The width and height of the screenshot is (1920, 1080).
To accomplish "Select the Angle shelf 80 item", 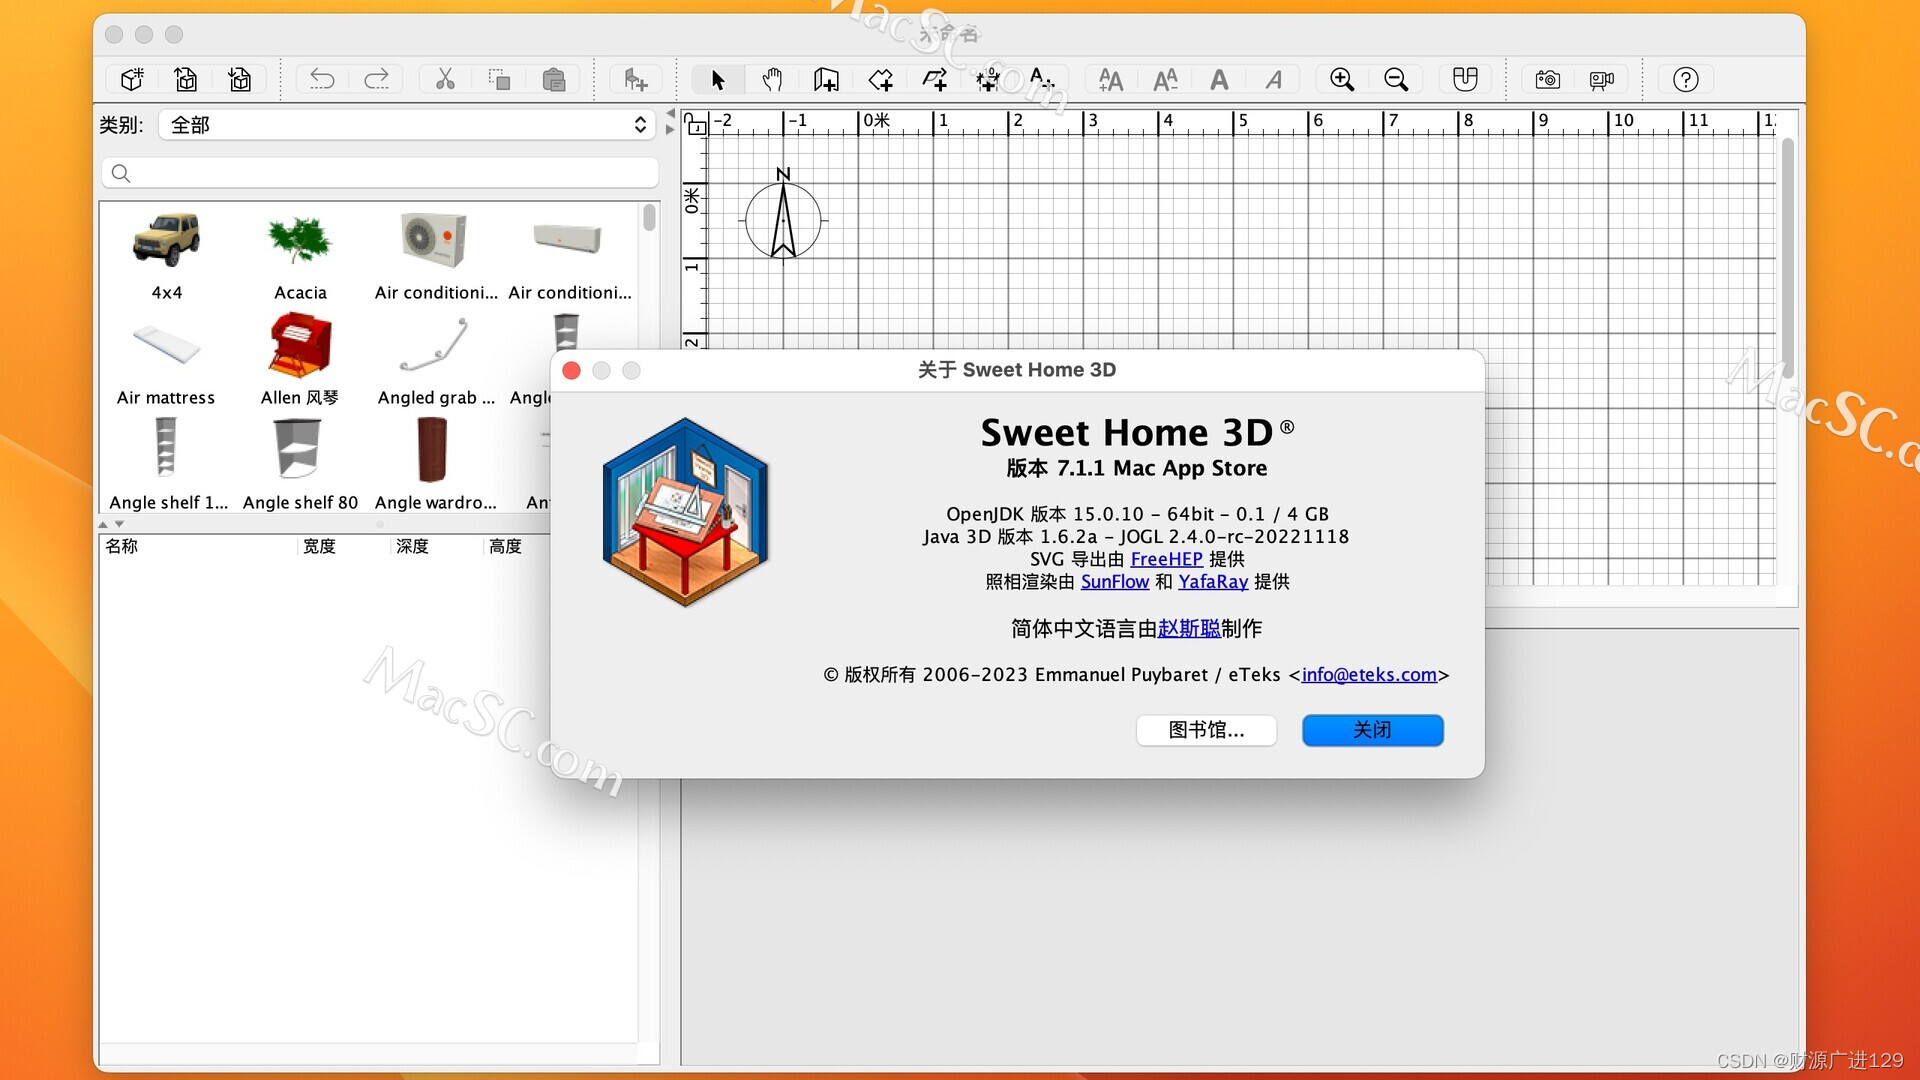I will (x=300, y=466).
